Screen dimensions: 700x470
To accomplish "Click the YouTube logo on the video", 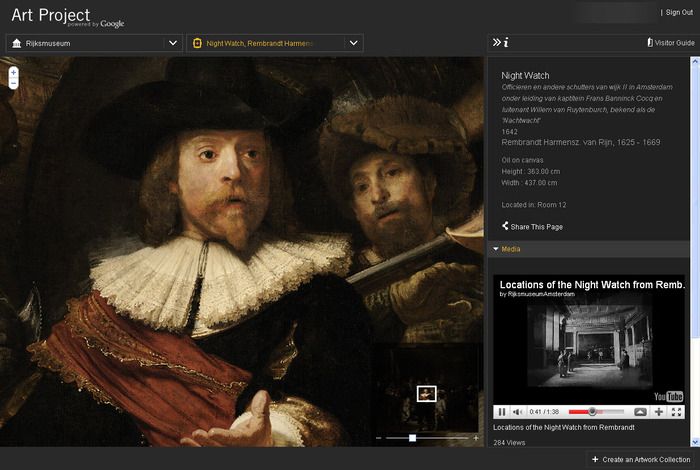I will coord(668,396).
